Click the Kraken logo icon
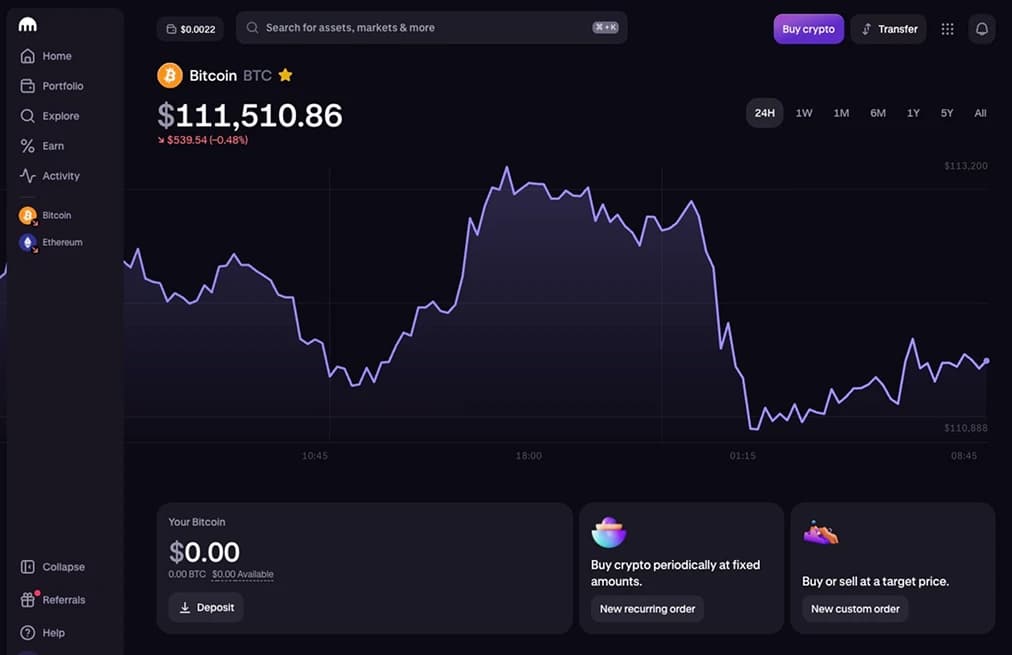 click(28, 25)
